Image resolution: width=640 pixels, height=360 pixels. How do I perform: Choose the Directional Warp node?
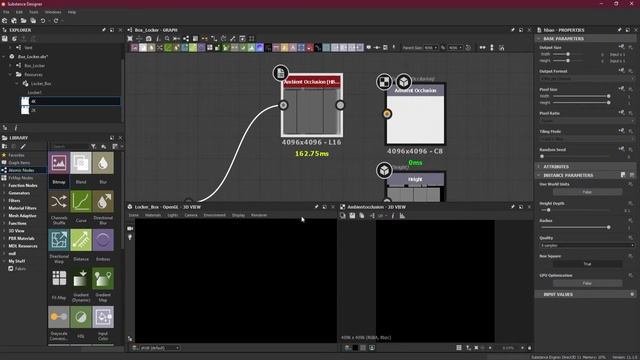(x=59, y=240)
